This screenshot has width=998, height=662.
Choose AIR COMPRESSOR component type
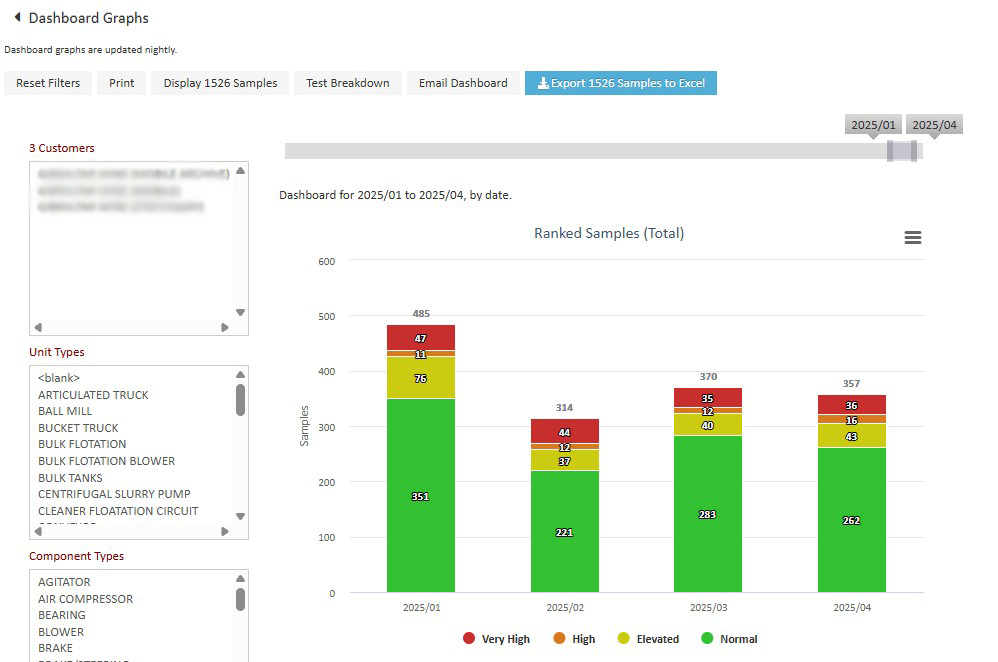pyautogui.click(x=85, y=599)
